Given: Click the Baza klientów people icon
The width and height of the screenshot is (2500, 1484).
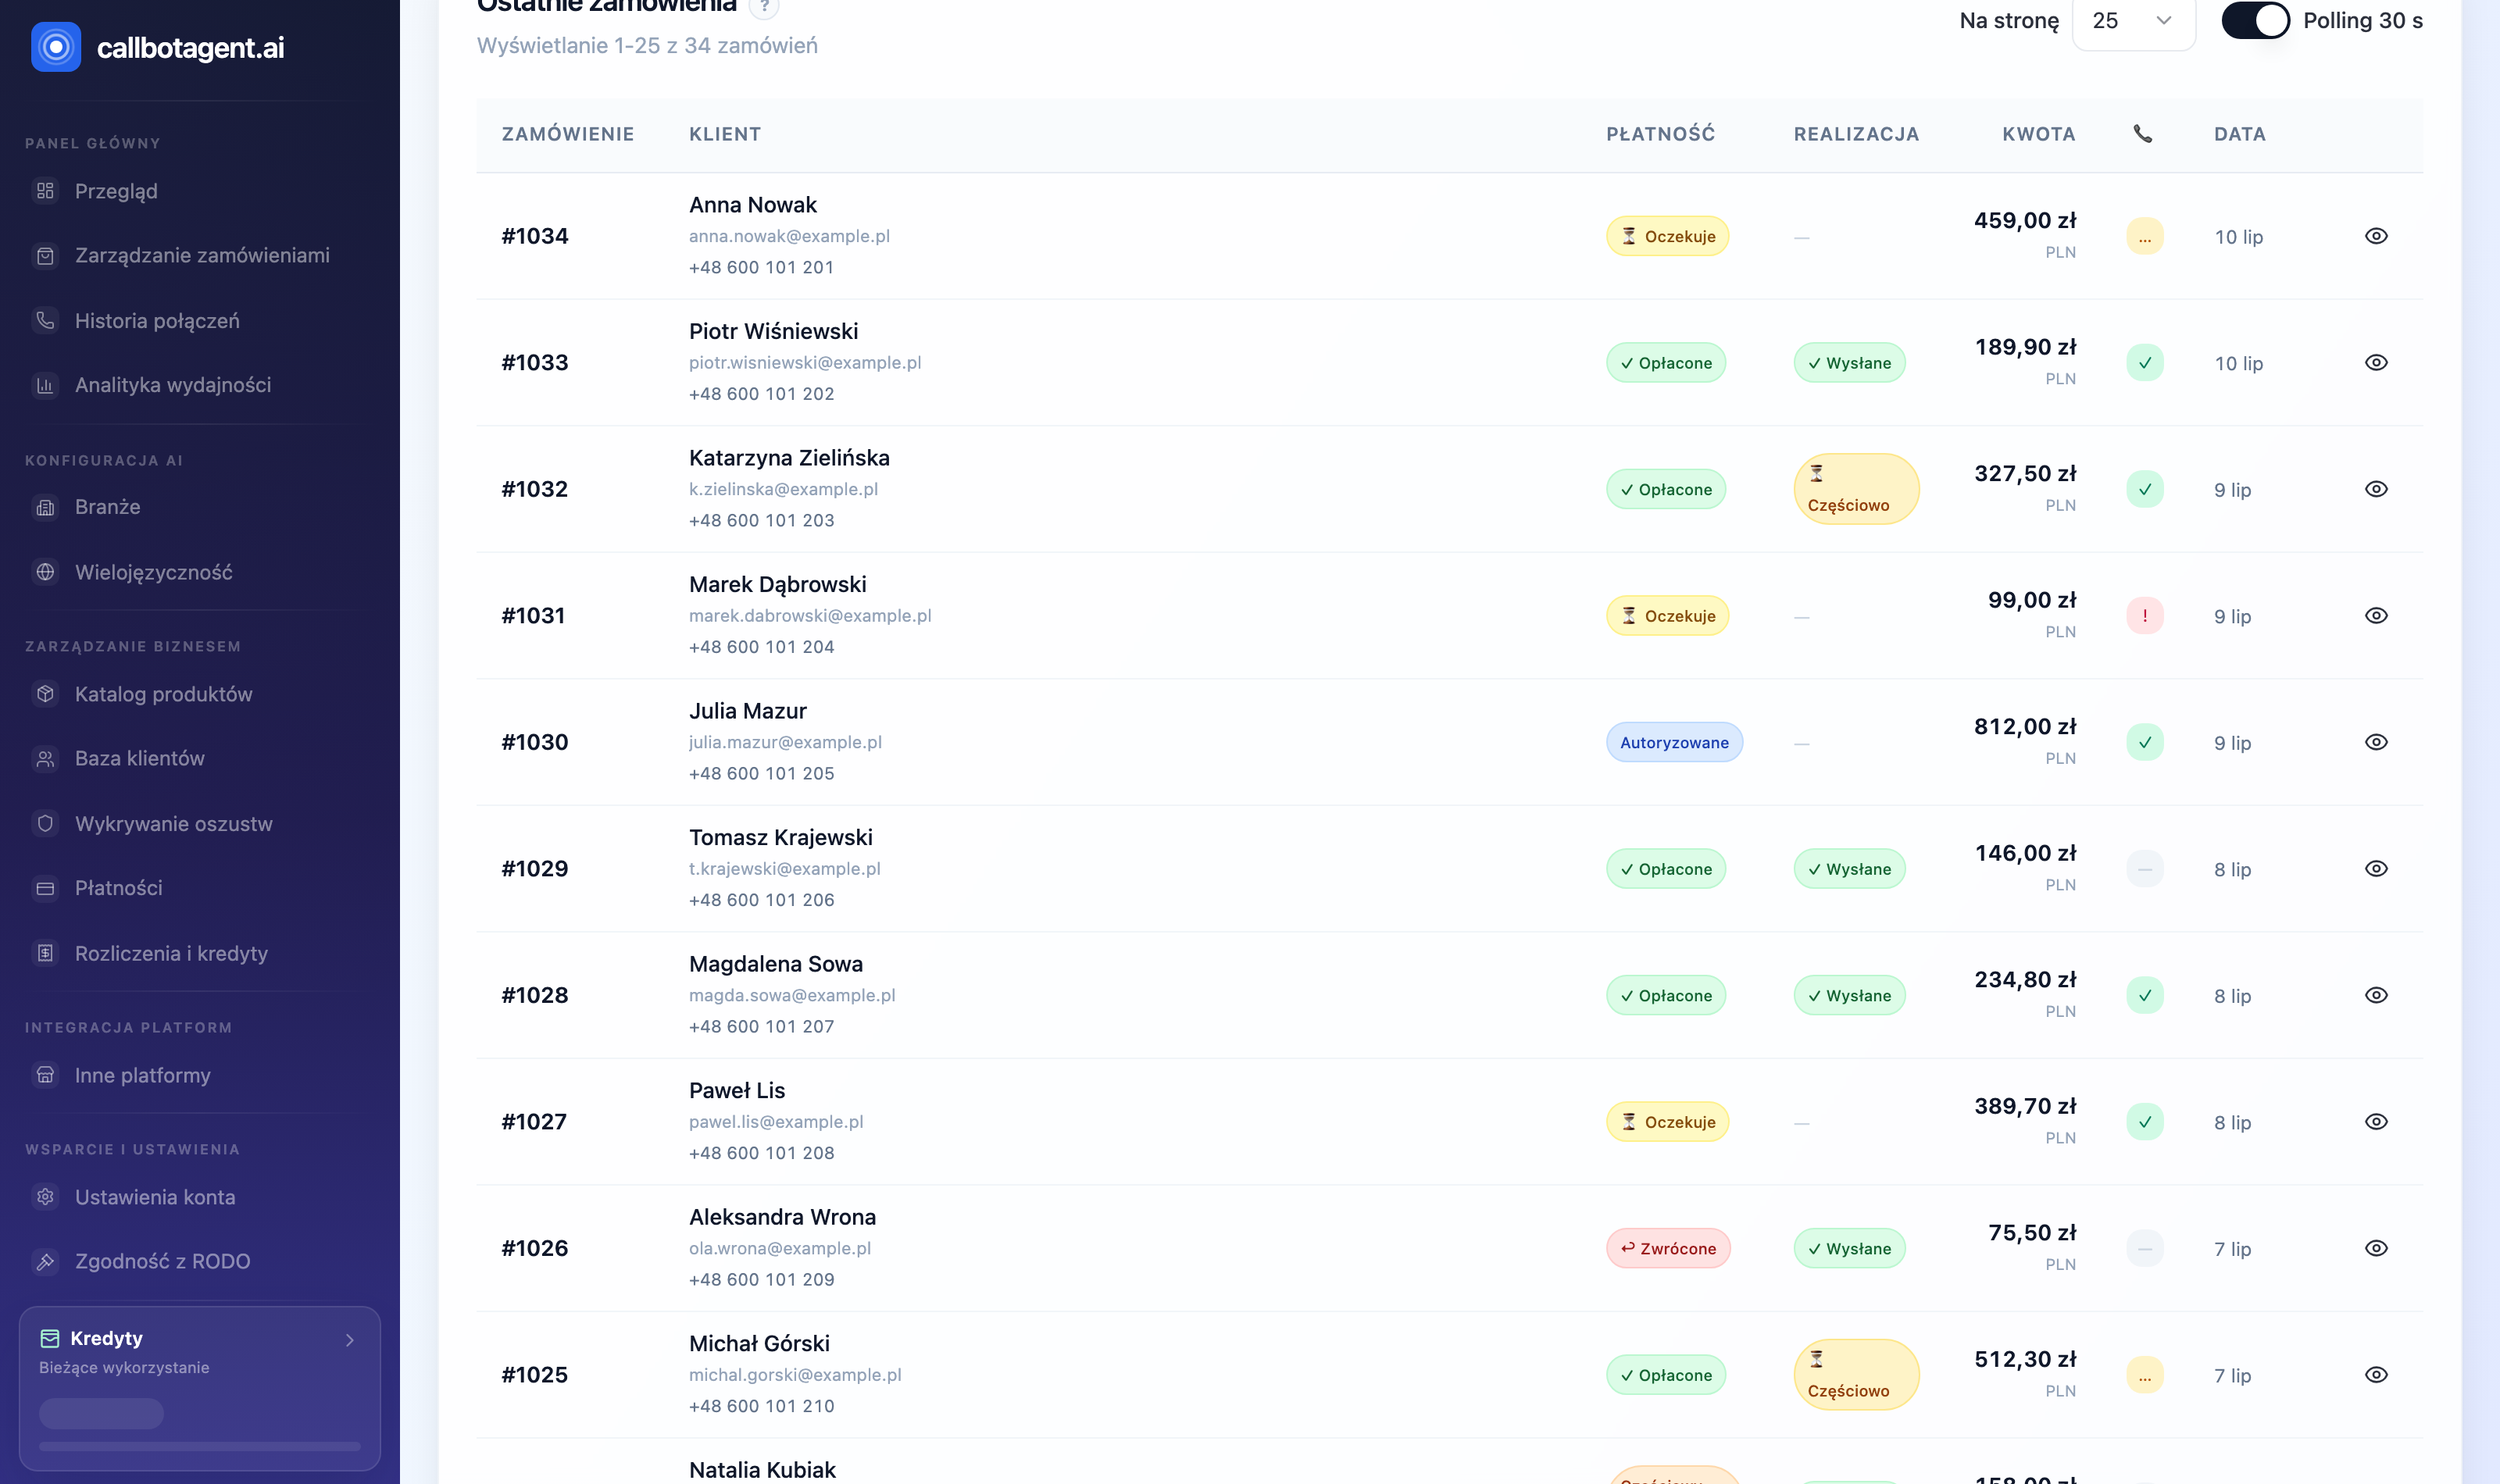Looking at the screenshot, I should (45, 759).
